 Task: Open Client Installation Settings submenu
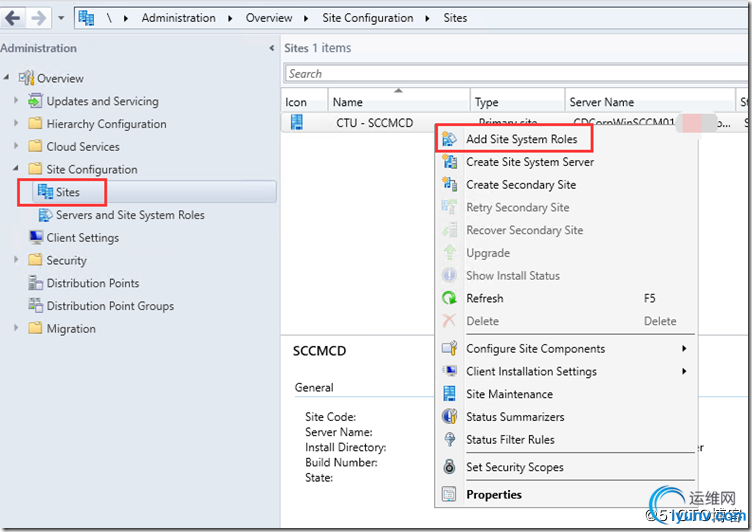point(566,371)
